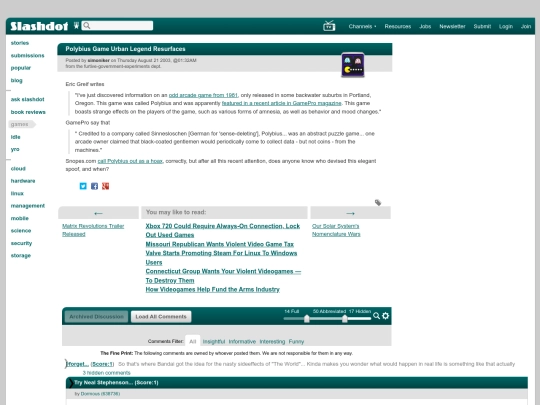
Task: Open security in sidebar
Action: tap(21, 243)
